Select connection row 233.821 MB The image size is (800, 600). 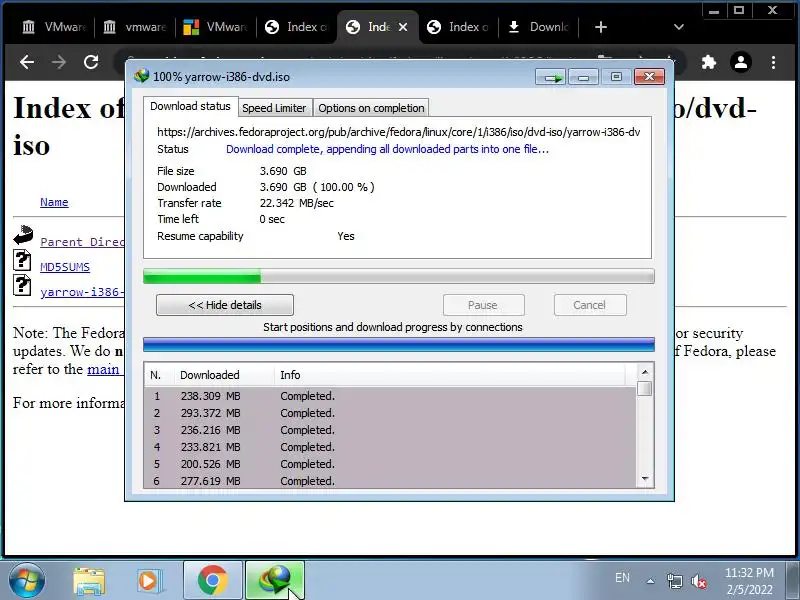coord(390,447)
